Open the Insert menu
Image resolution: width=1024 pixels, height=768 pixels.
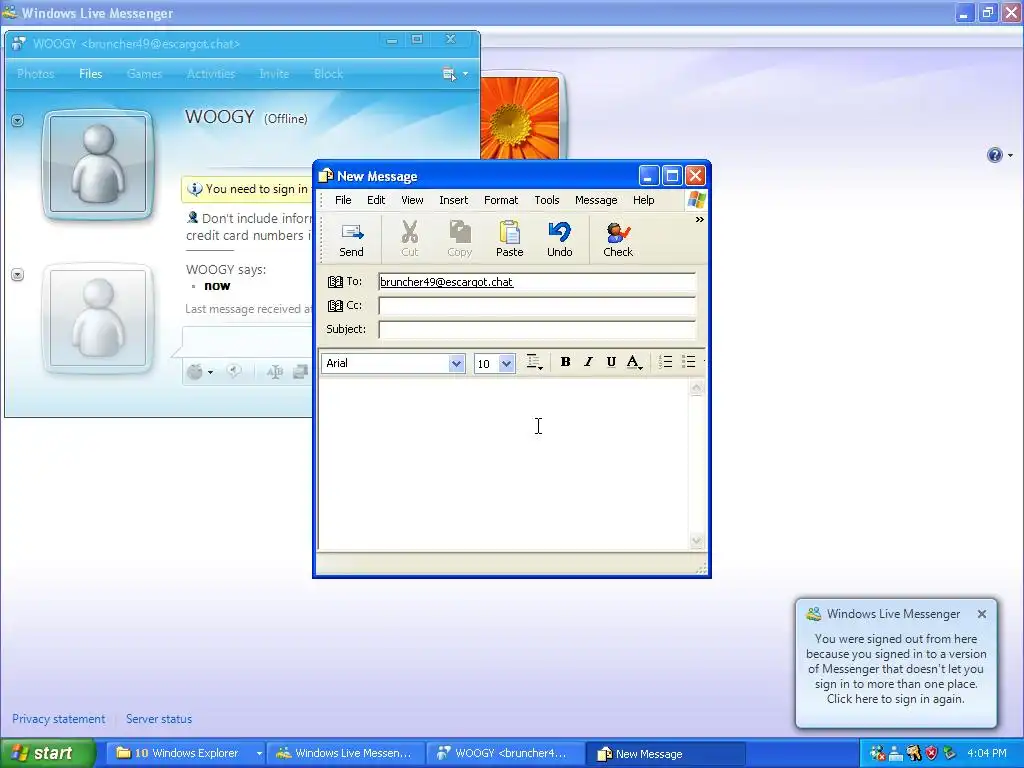coord(453,200)
